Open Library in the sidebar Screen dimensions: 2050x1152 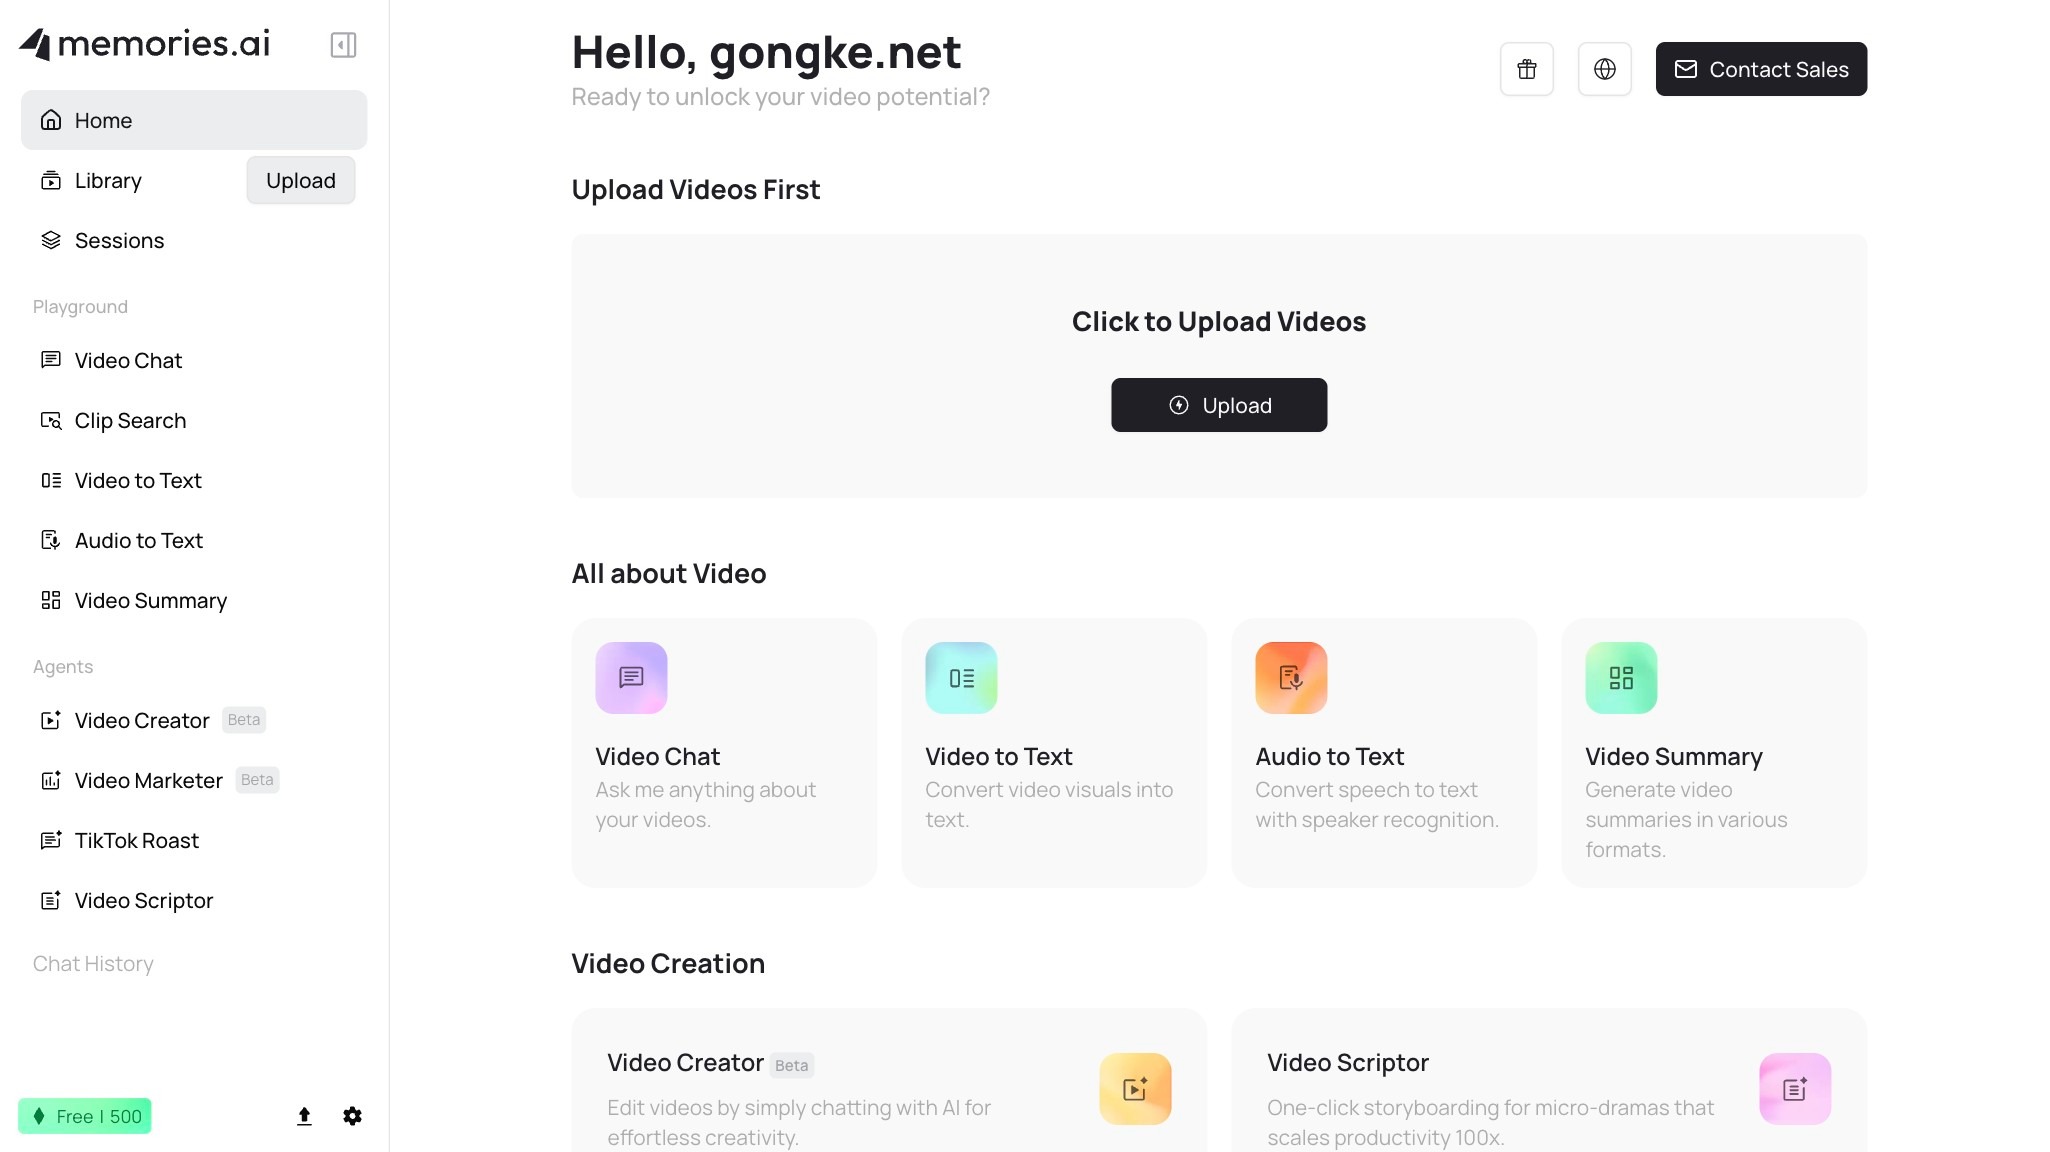108,181
